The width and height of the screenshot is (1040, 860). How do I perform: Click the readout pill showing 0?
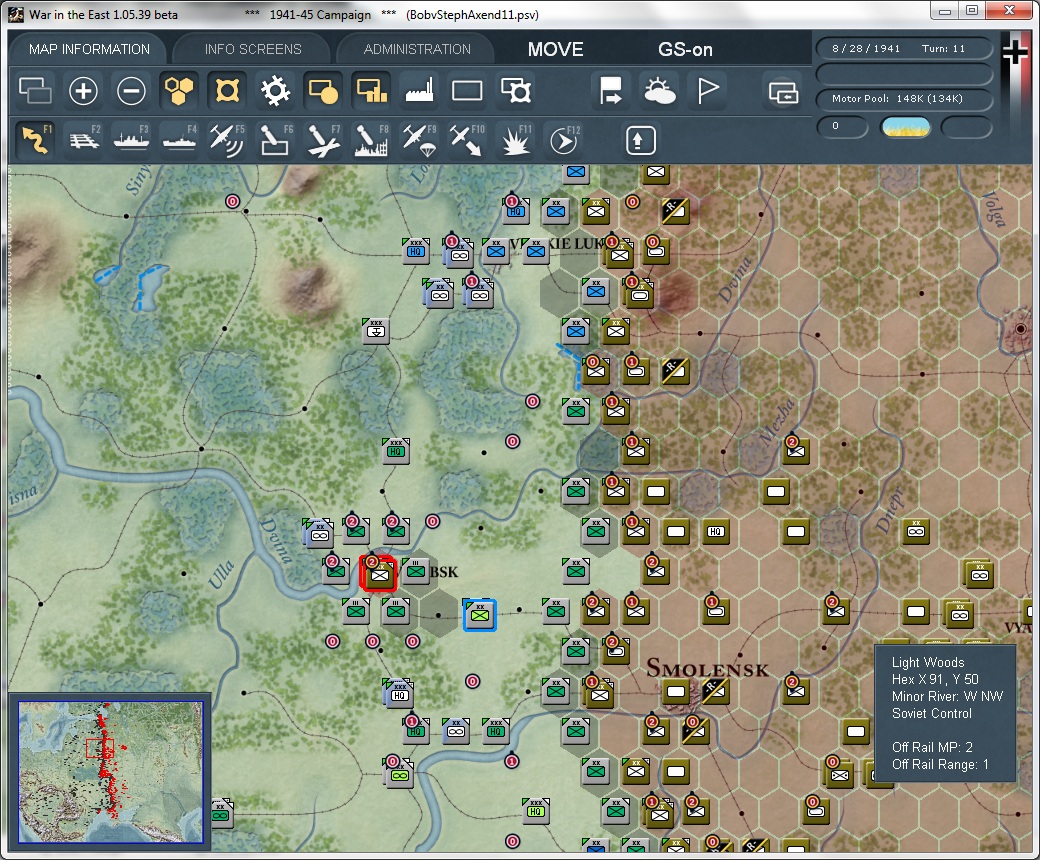[x=842, y=126]
